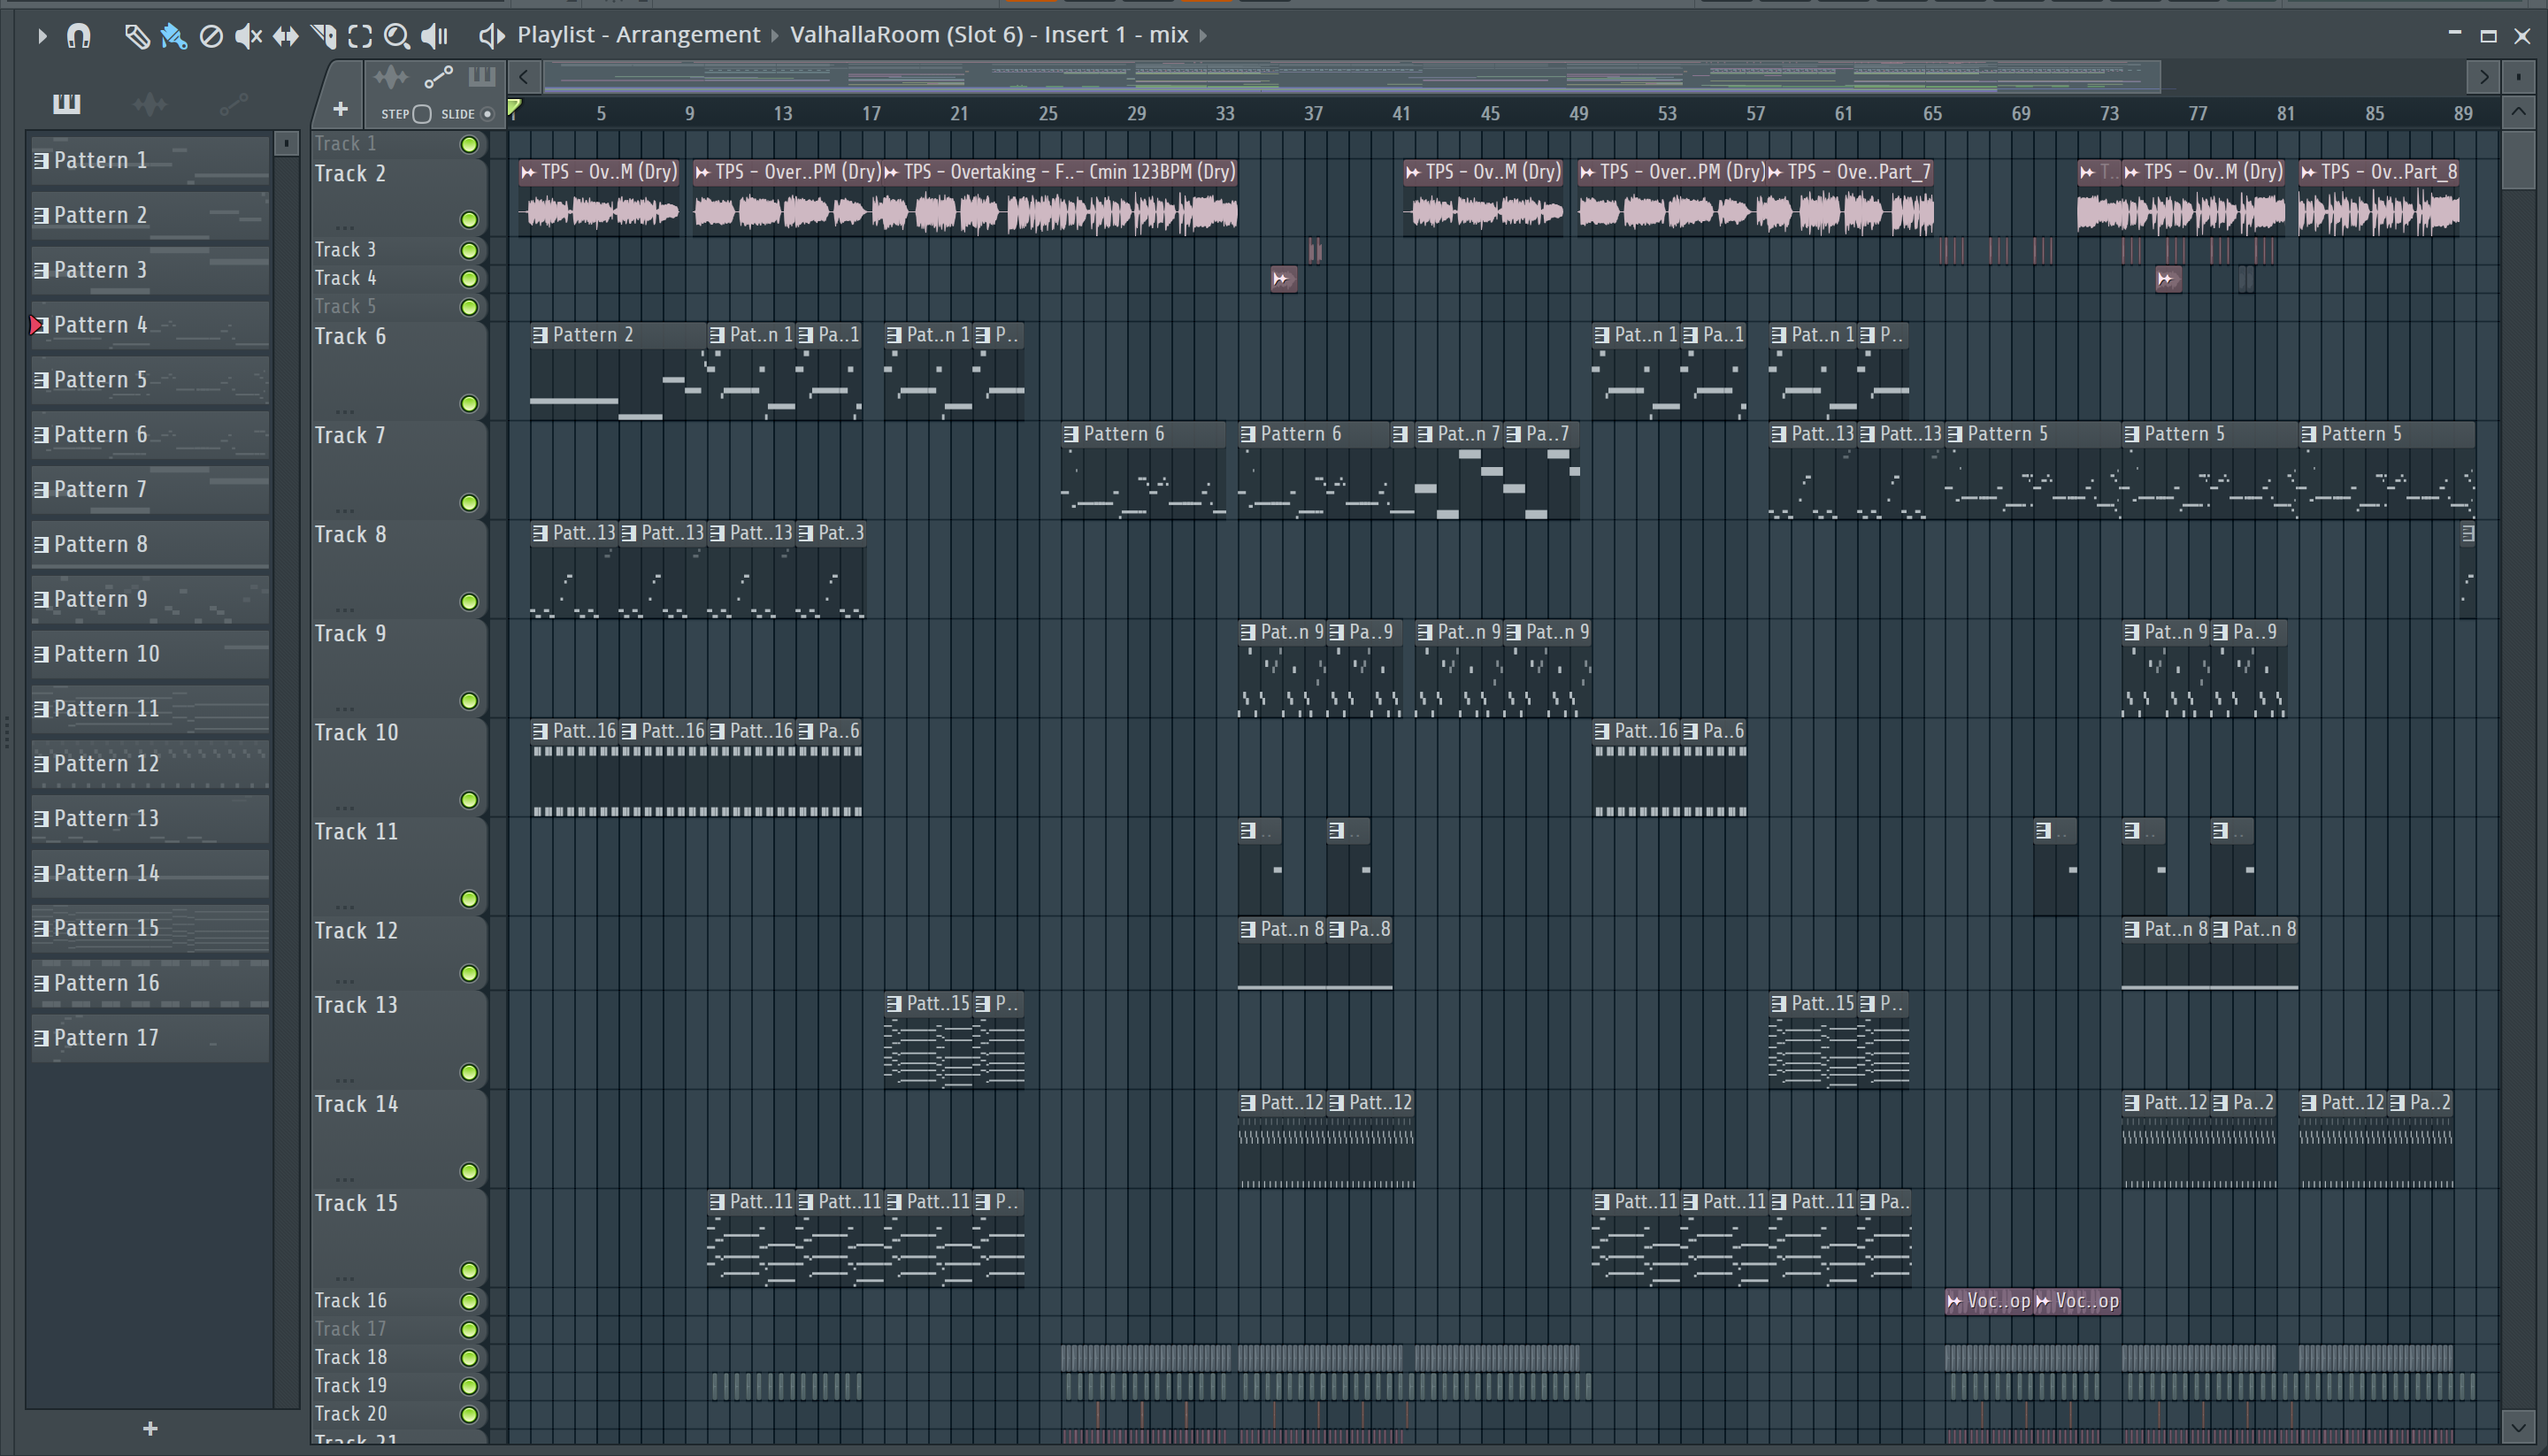Screen dimensions: 2548x1456
Task: Open Pattern 2 clip menu on Track 6
Action: pos(540,335)
